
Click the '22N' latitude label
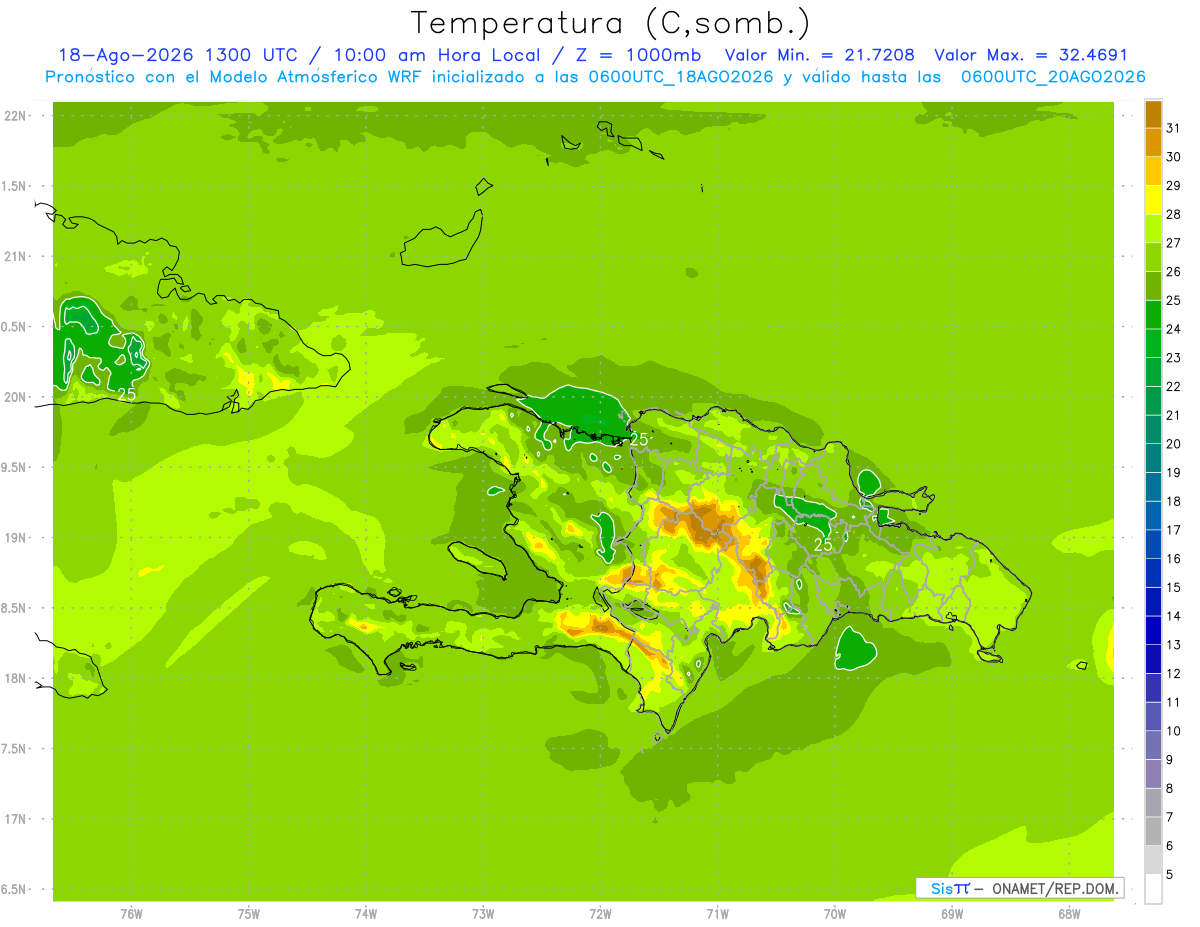15,116
